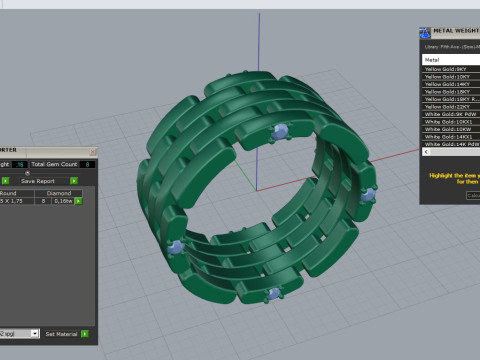Click the blue gem at ring bottom
480x360 pixels.
point(274,294)
